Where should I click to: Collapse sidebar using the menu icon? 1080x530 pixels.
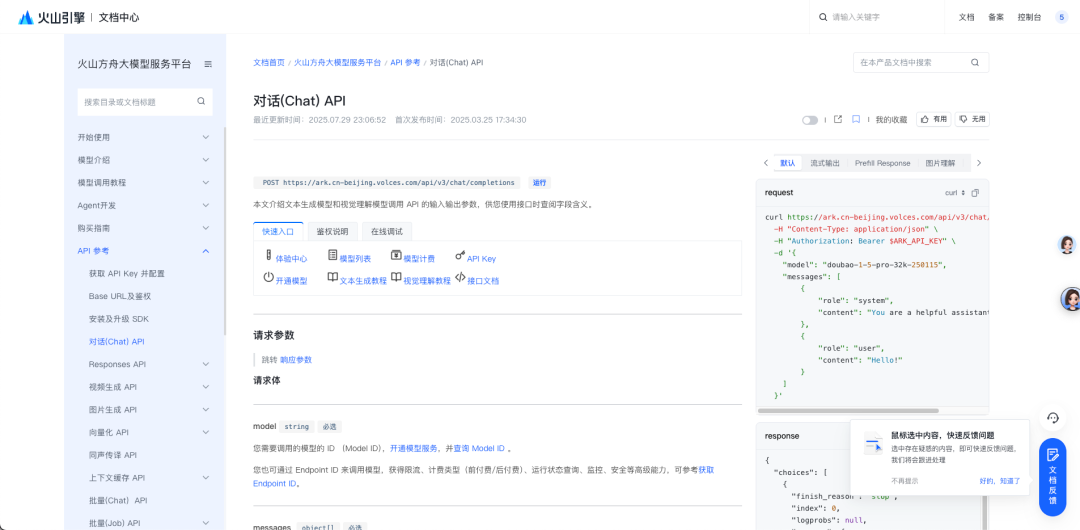pos(208,64)
